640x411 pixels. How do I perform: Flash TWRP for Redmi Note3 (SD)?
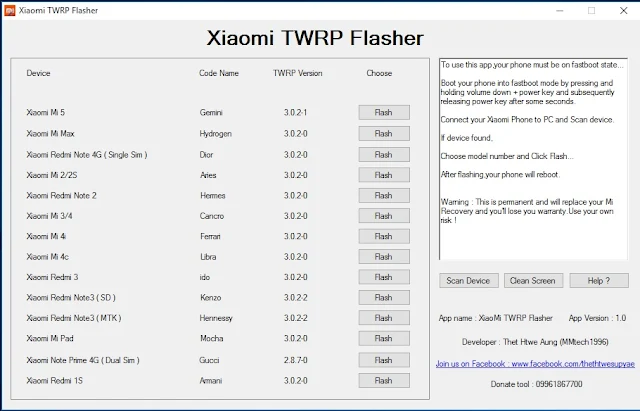point(384,298)
